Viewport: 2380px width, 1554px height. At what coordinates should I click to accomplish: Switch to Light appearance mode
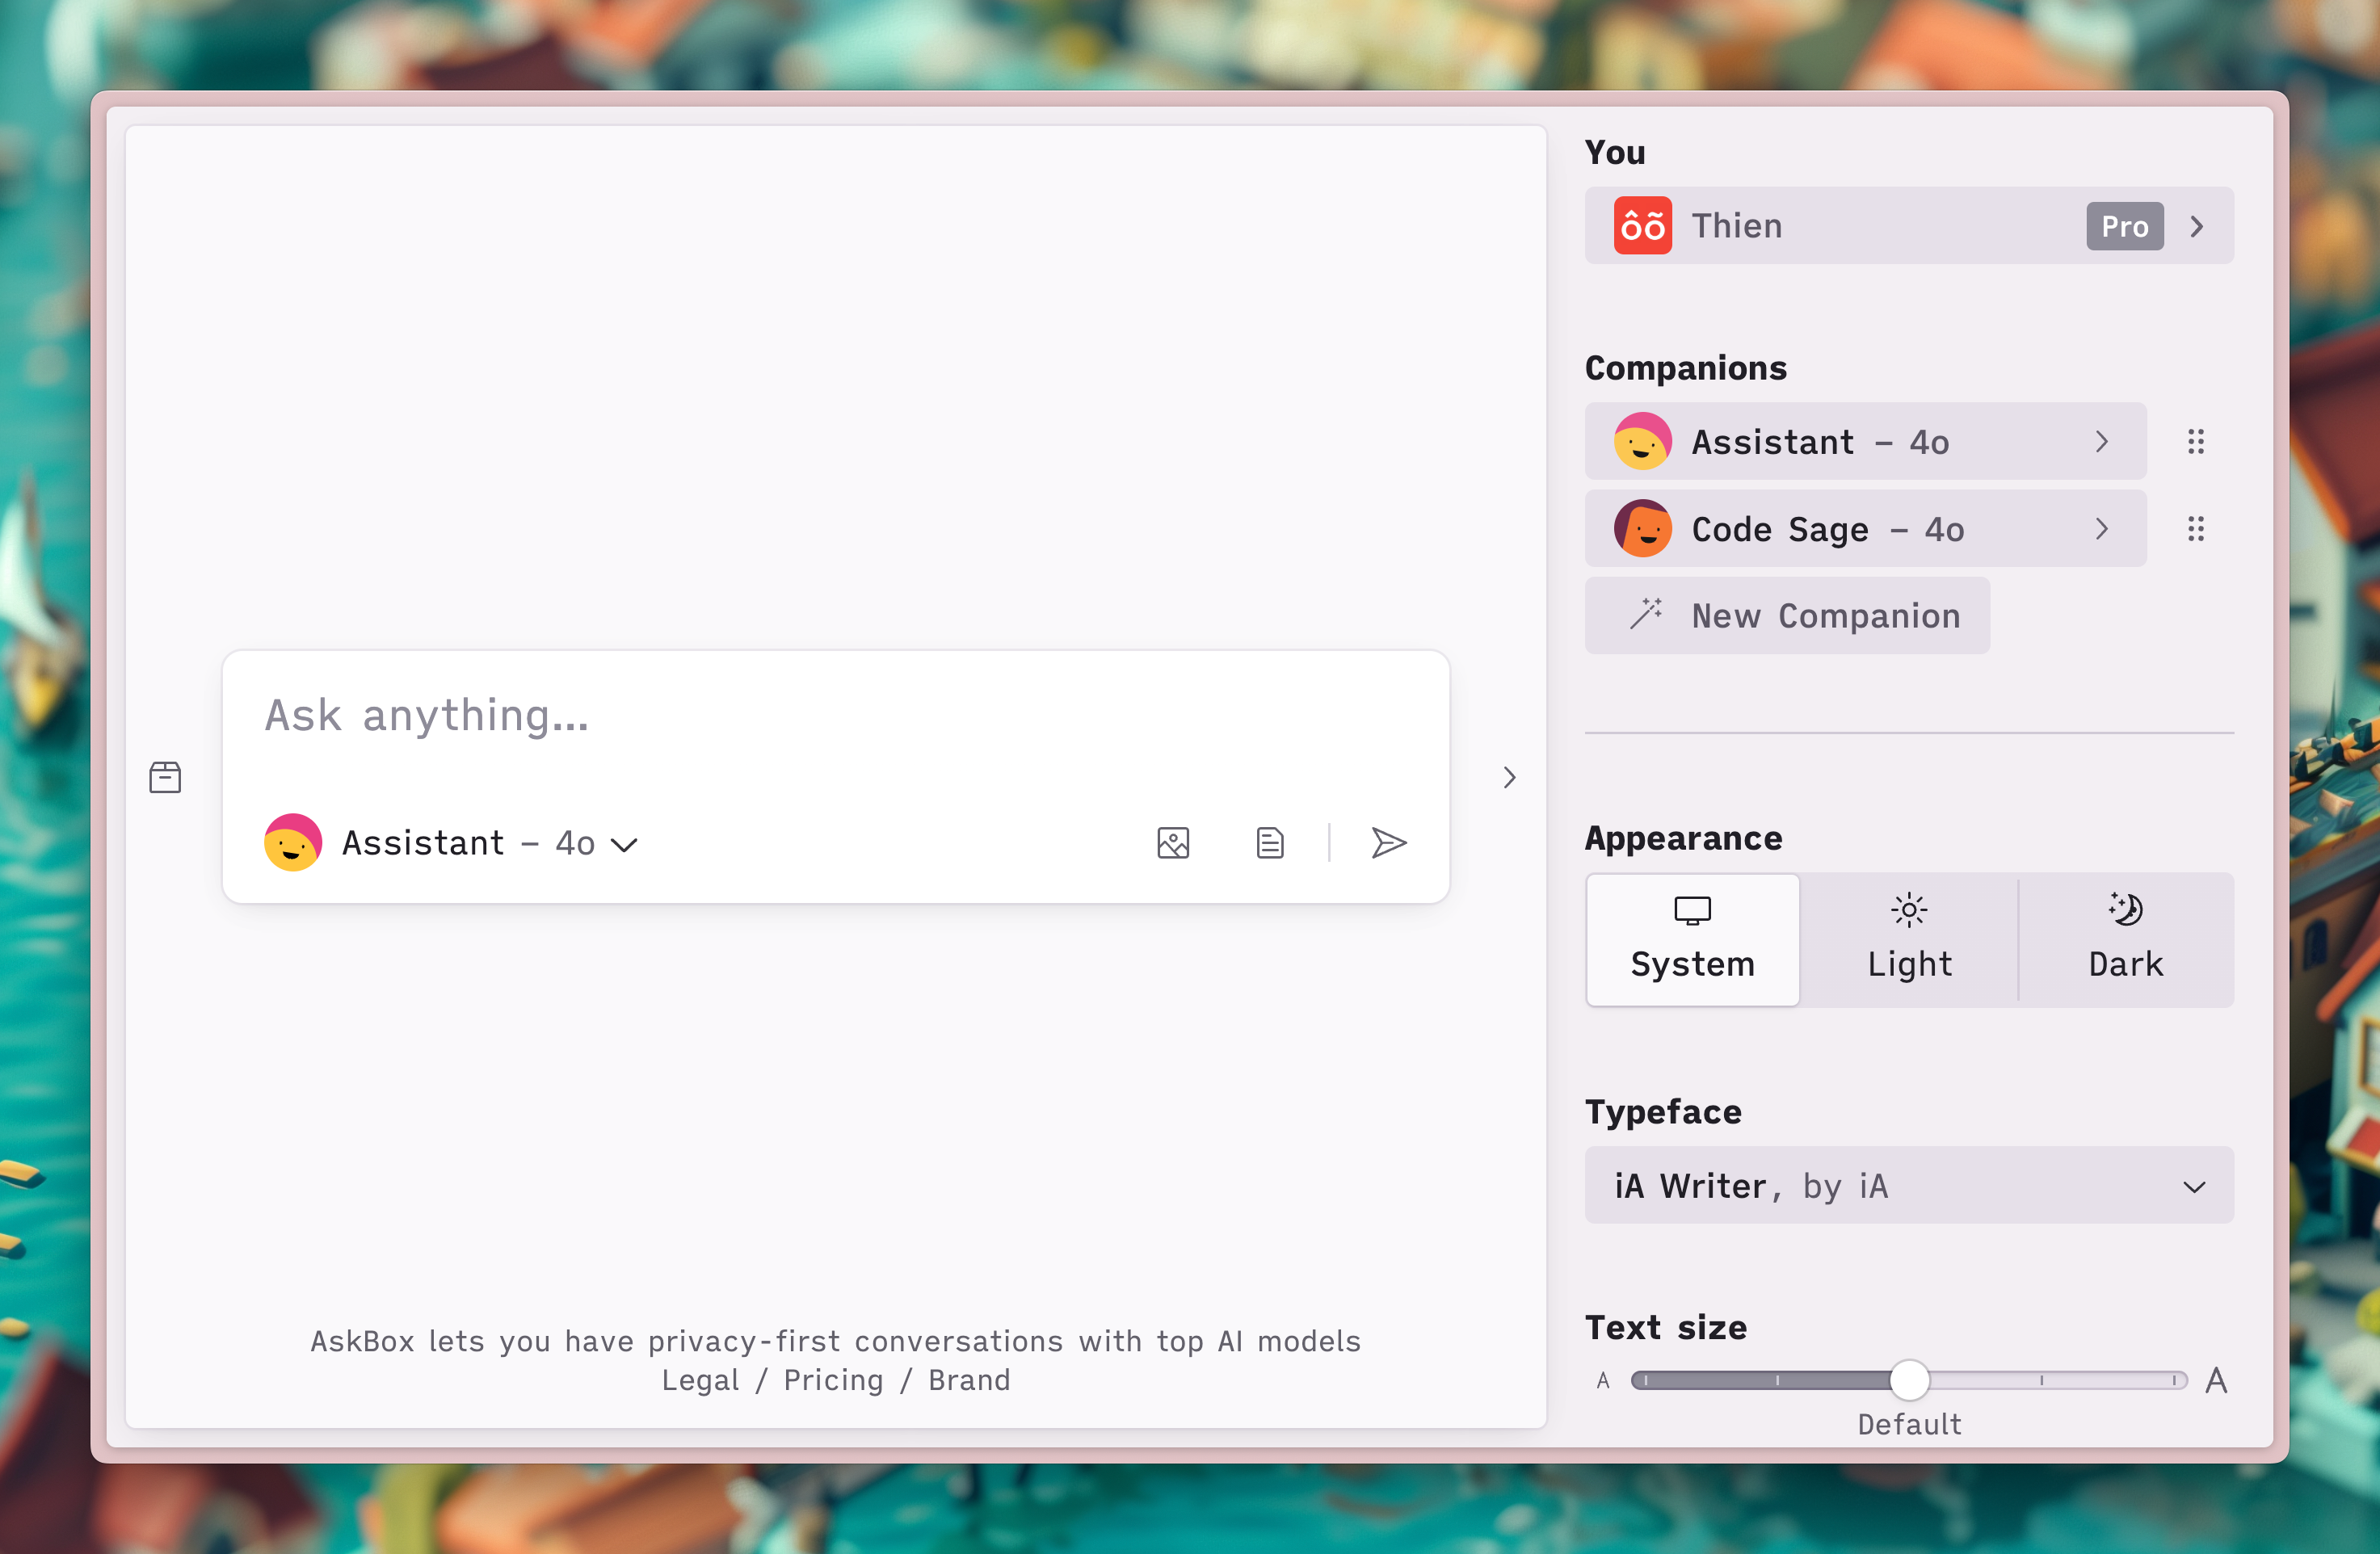[x=1909, y=940]
